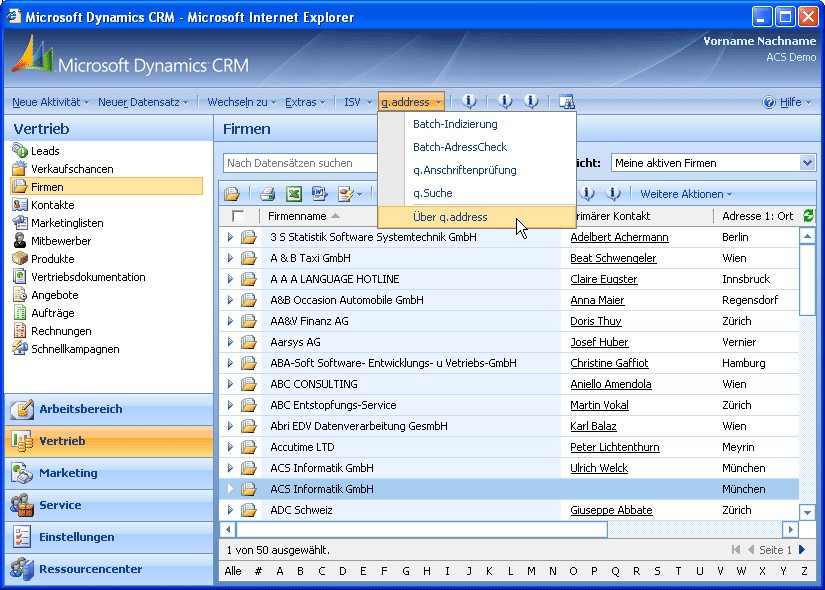Click the new record folder icon in grid toolbar
825x590 pixels.
click(232, 194)
